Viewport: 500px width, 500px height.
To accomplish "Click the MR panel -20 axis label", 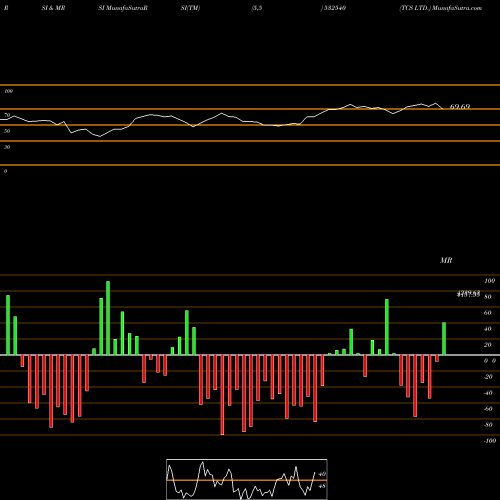I will click(488, 377).
